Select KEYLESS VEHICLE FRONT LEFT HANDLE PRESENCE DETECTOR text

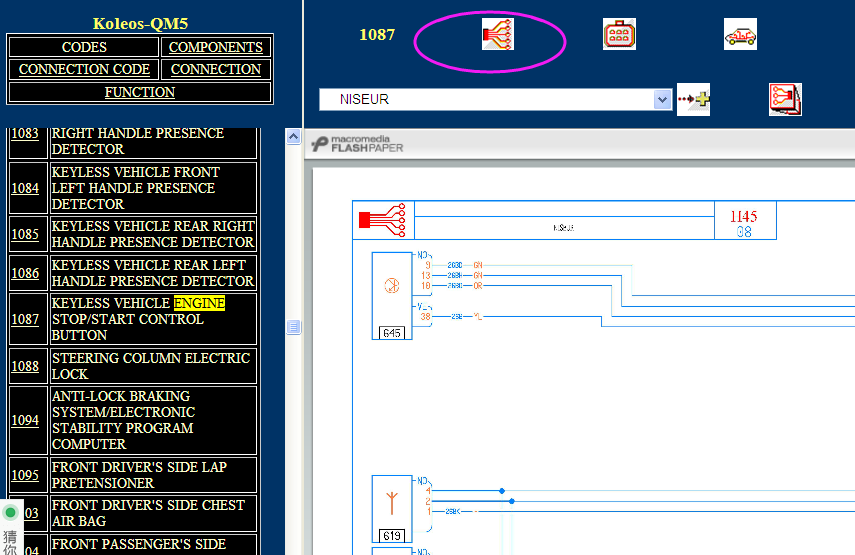(135, 188)
